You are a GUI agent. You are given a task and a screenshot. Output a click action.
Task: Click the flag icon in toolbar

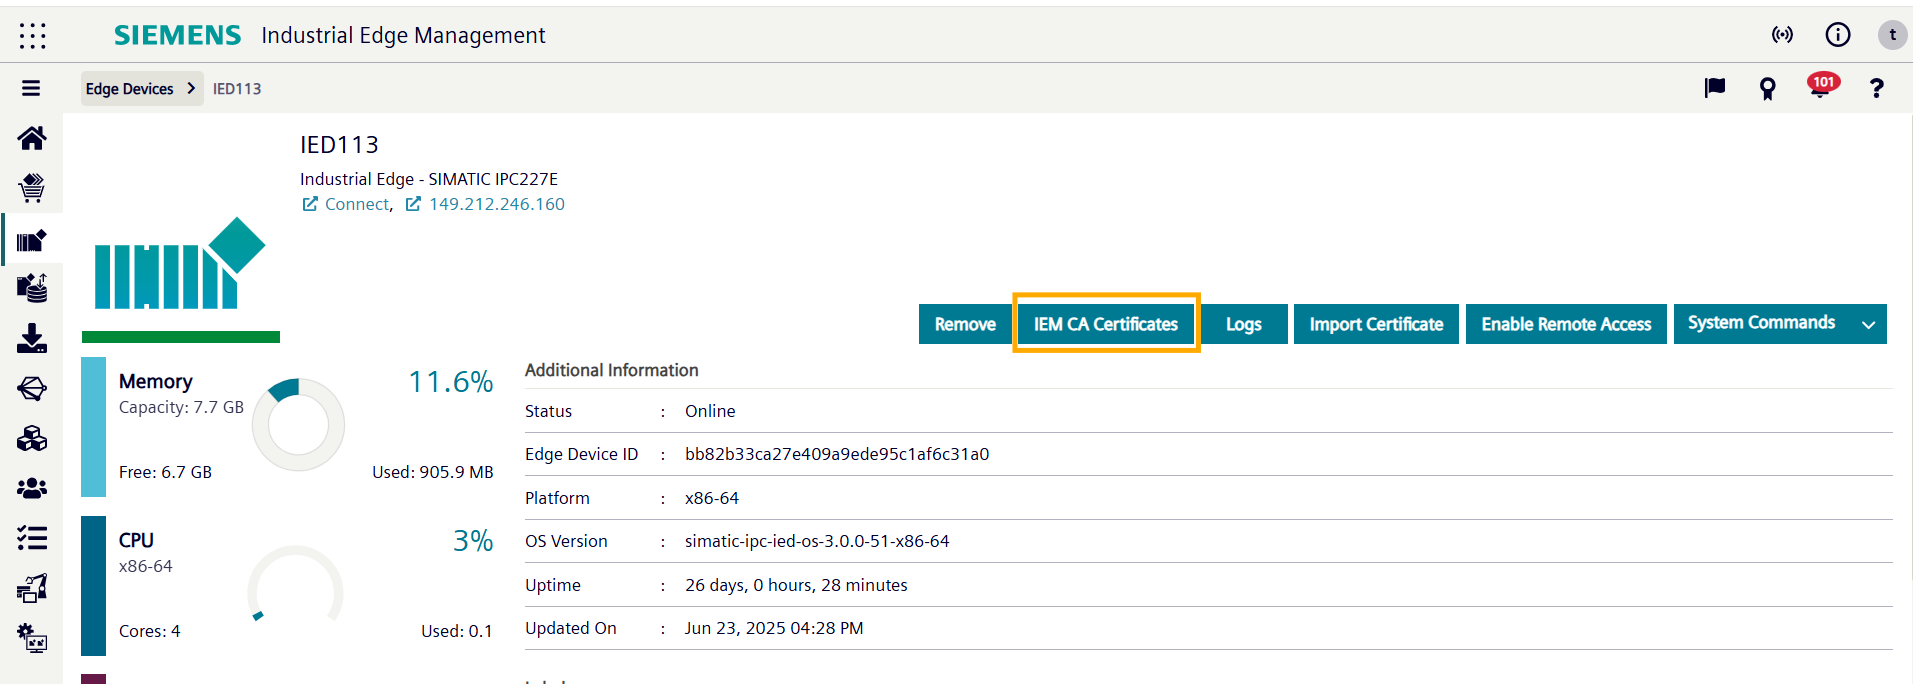coord(1714,88)
